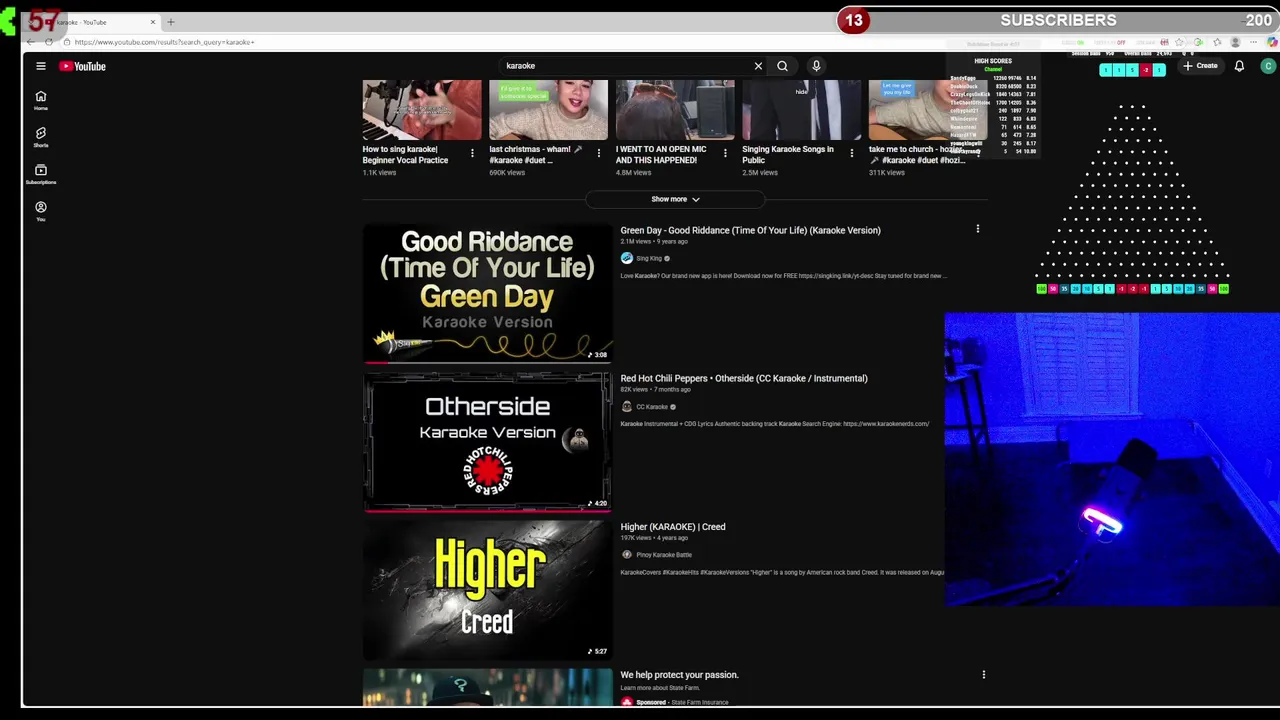Open menu for Open Mic short

[725, 153]
